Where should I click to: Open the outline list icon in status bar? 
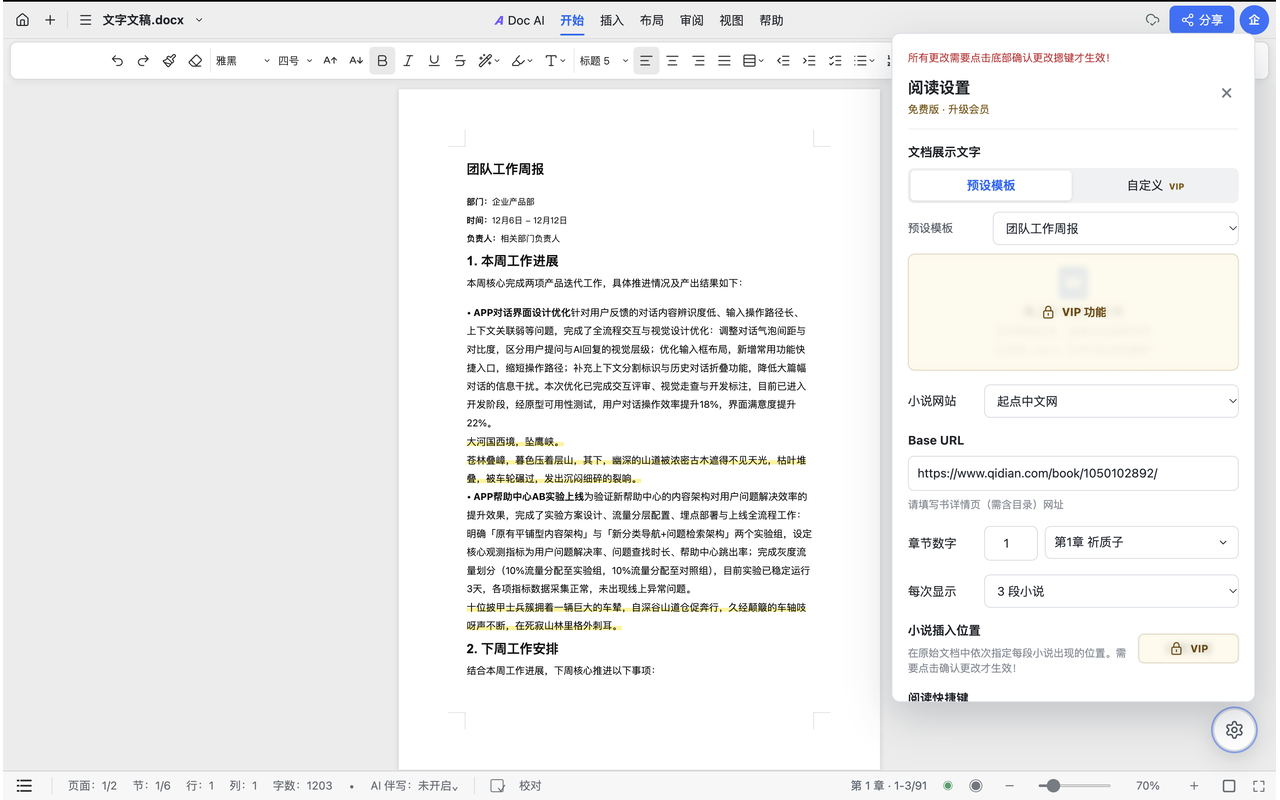(x=25, y=786)
